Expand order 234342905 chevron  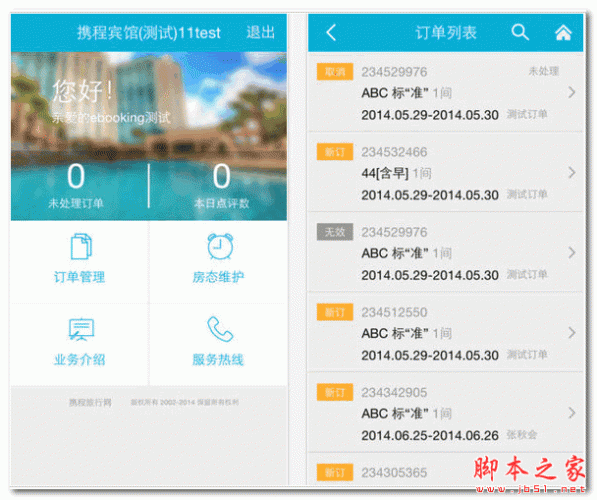coord(571,413)
